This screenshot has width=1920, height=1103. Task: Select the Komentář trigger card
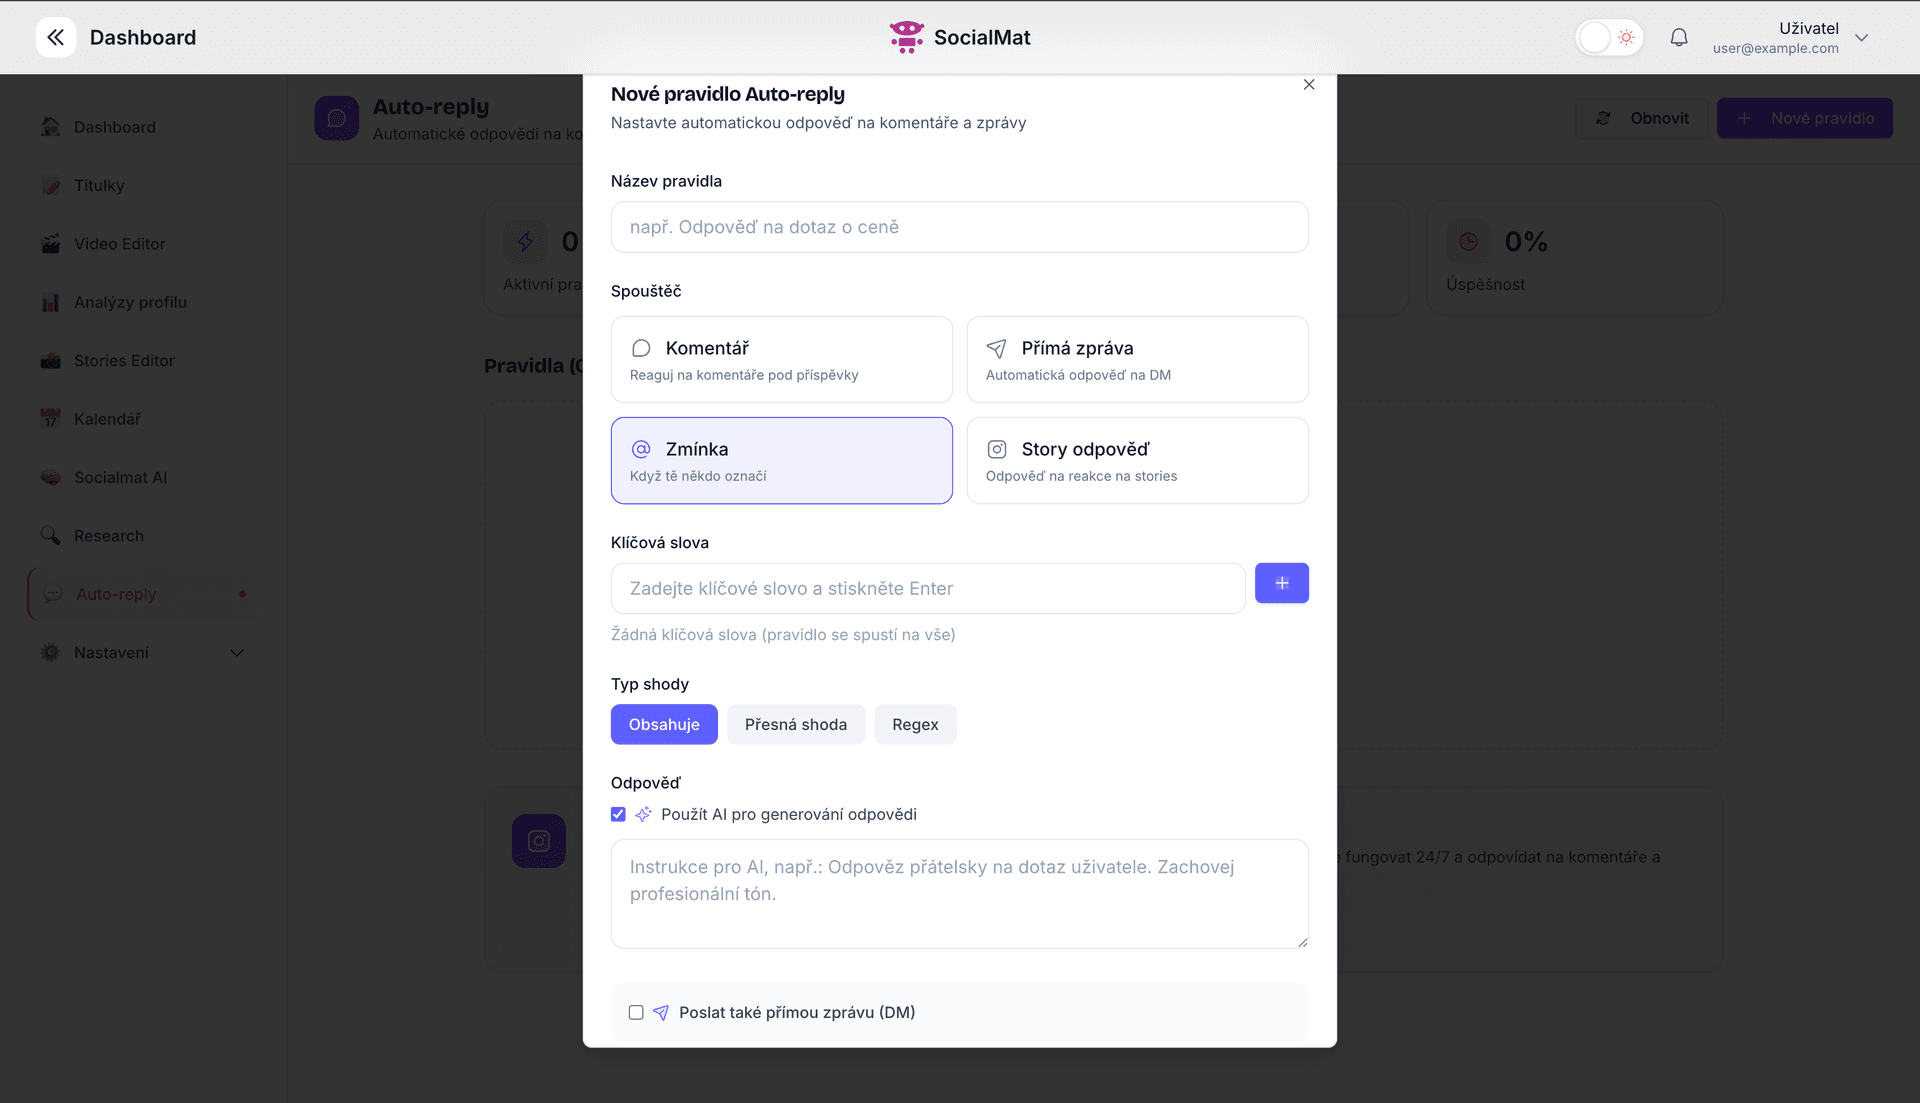point(781,360)
